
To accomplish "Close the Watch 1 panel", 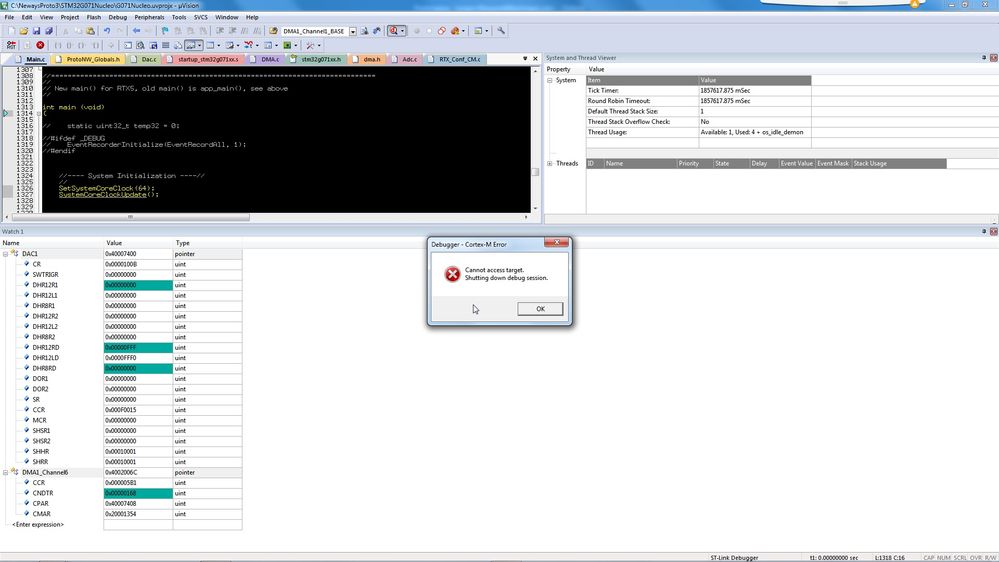I will coord(993,231).
